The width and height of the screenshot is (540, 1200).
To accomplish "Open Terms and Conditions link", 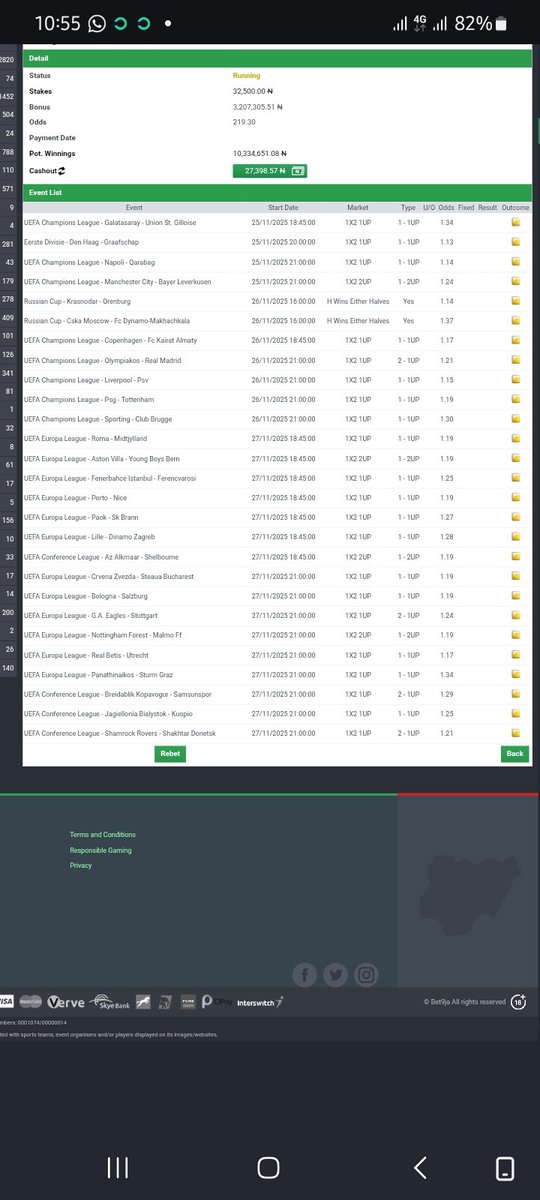I will tap(103, 834).
